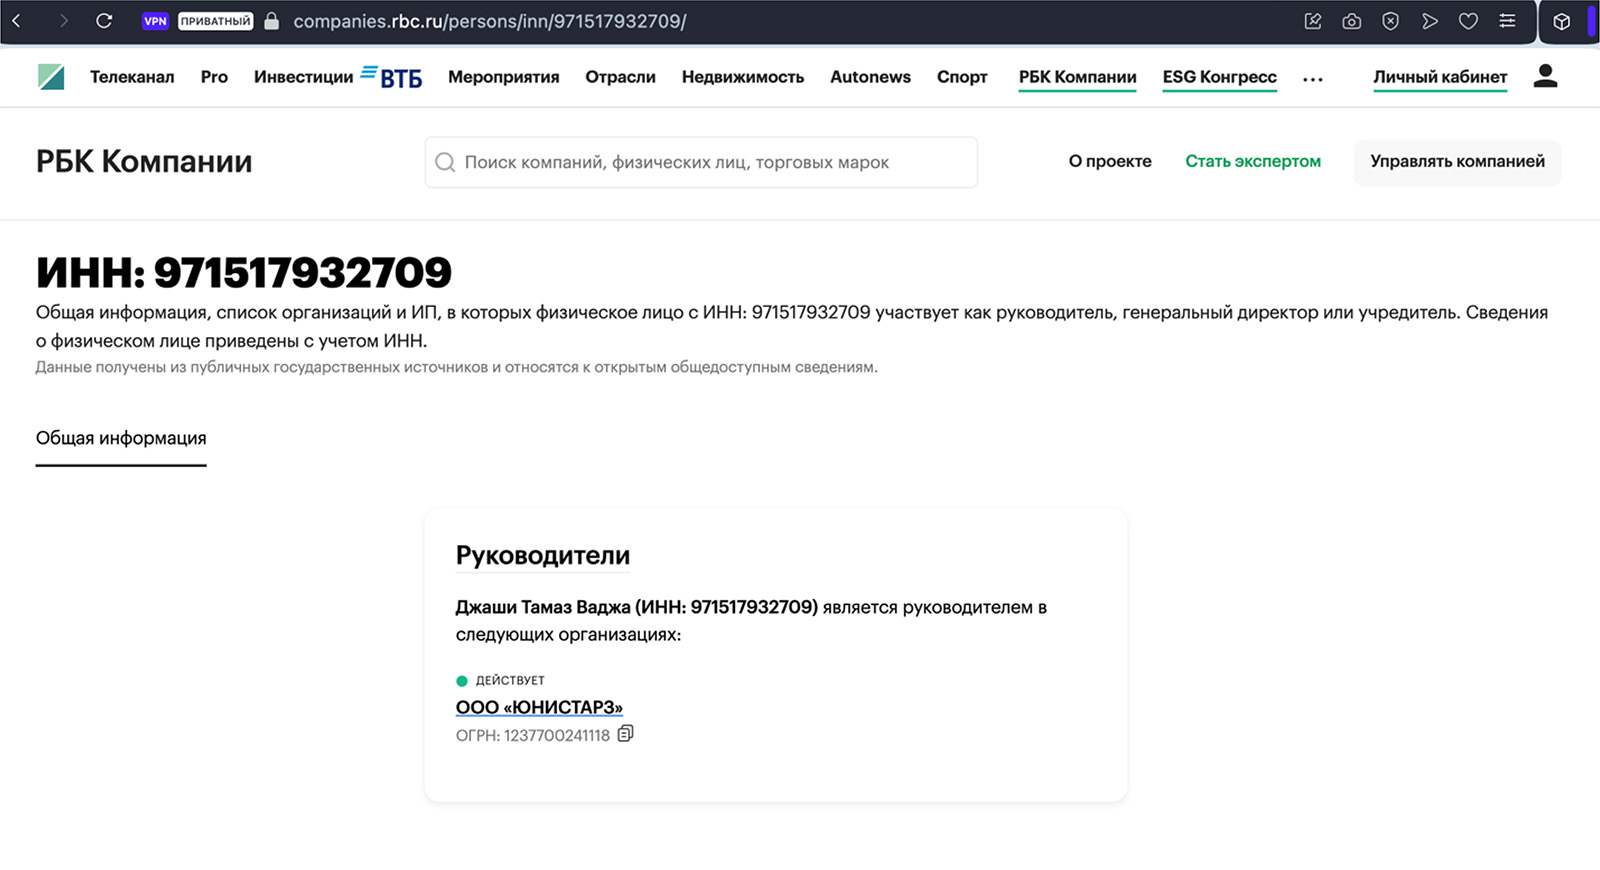The width and height of the screenshot is (1600, 870).
Task: Click the Управлять компанией button
Action: pyautogui.click(x=1457, y=162)
